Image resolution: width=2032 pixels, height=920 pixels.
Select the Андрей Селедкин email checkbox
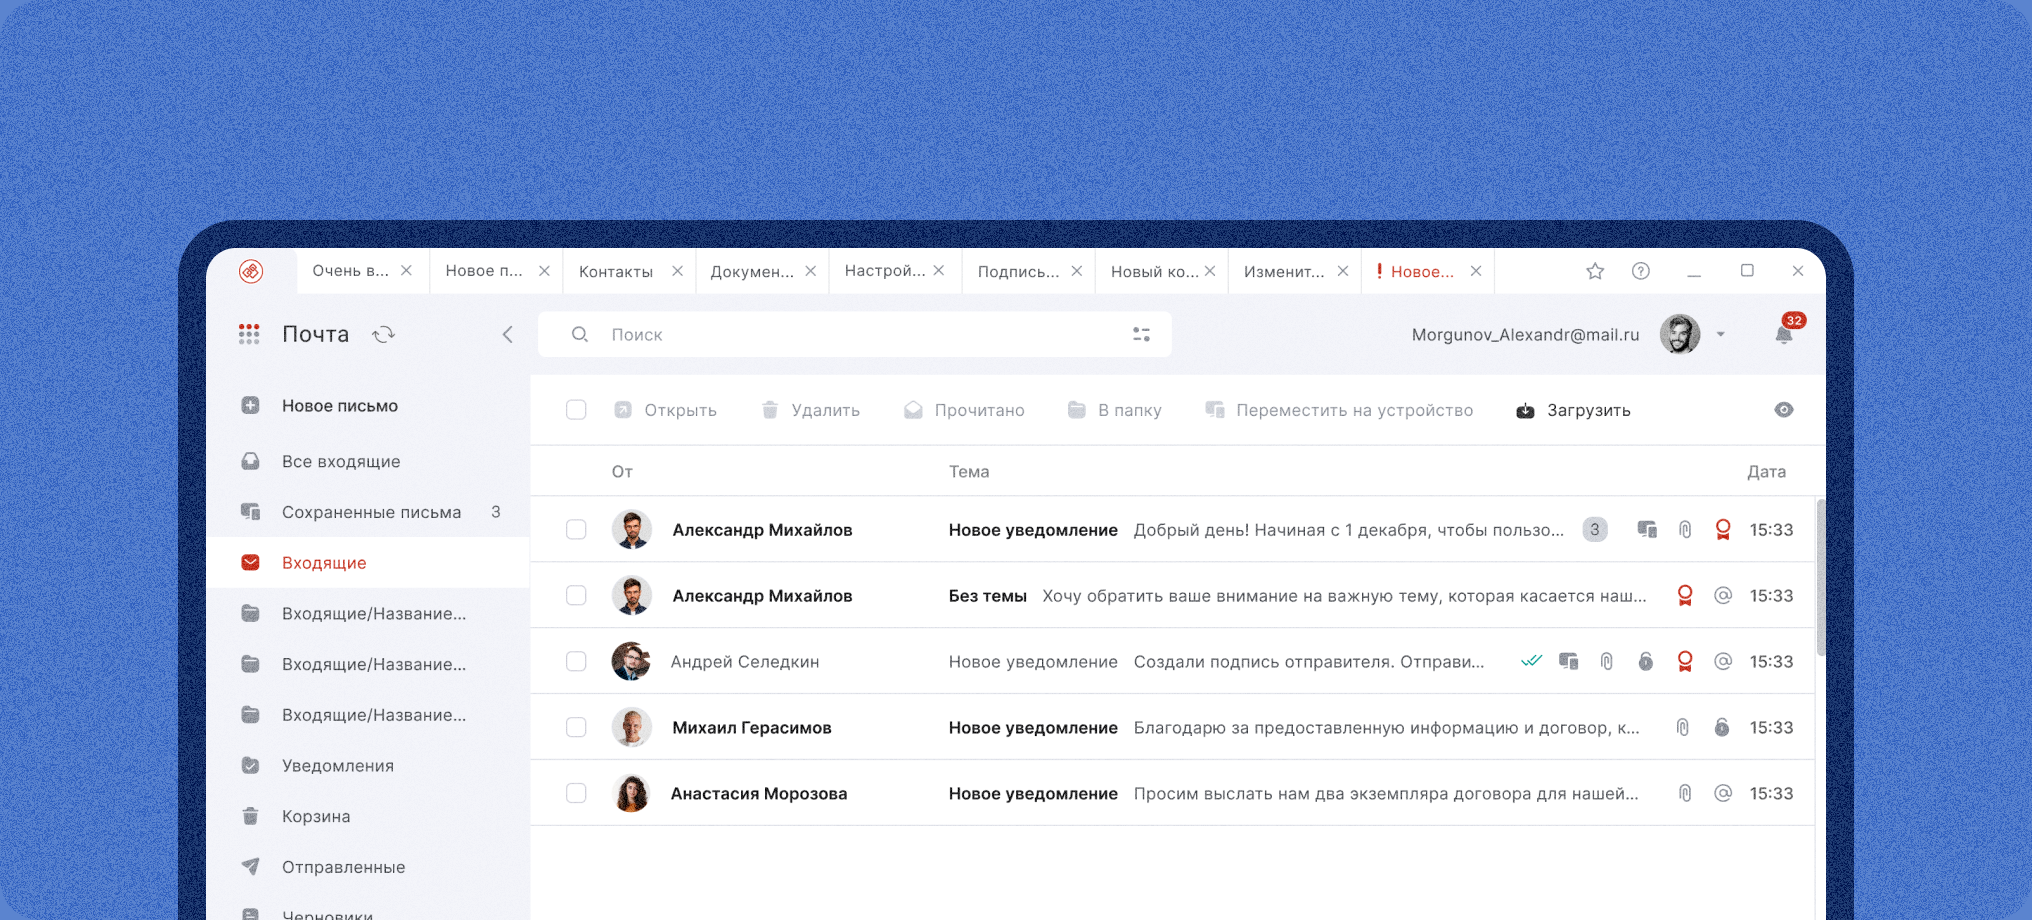click(x=576, y=661)
